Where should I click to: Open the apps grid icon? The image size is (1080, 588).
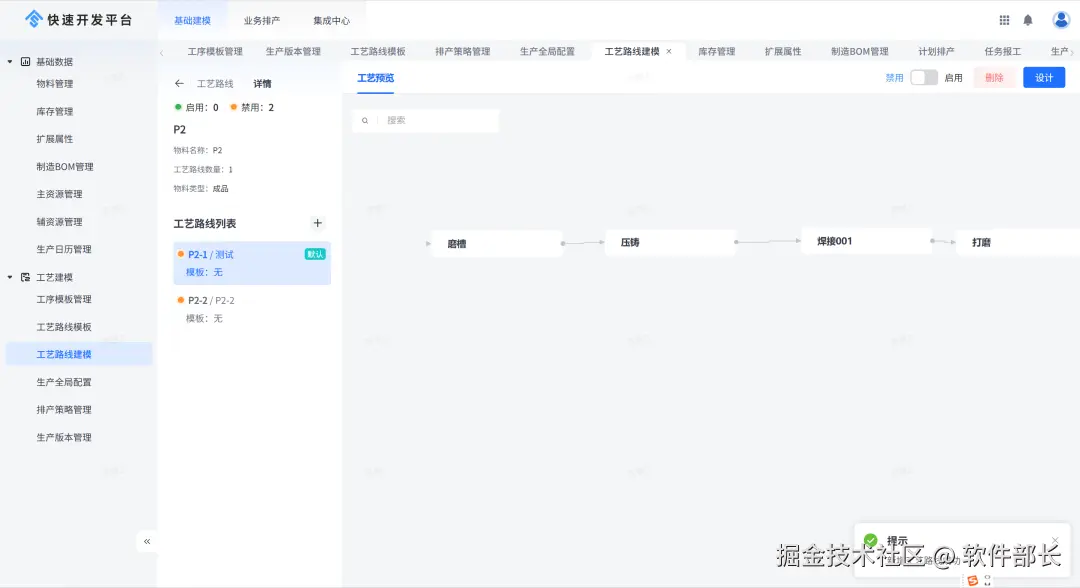coord(1004,21)
